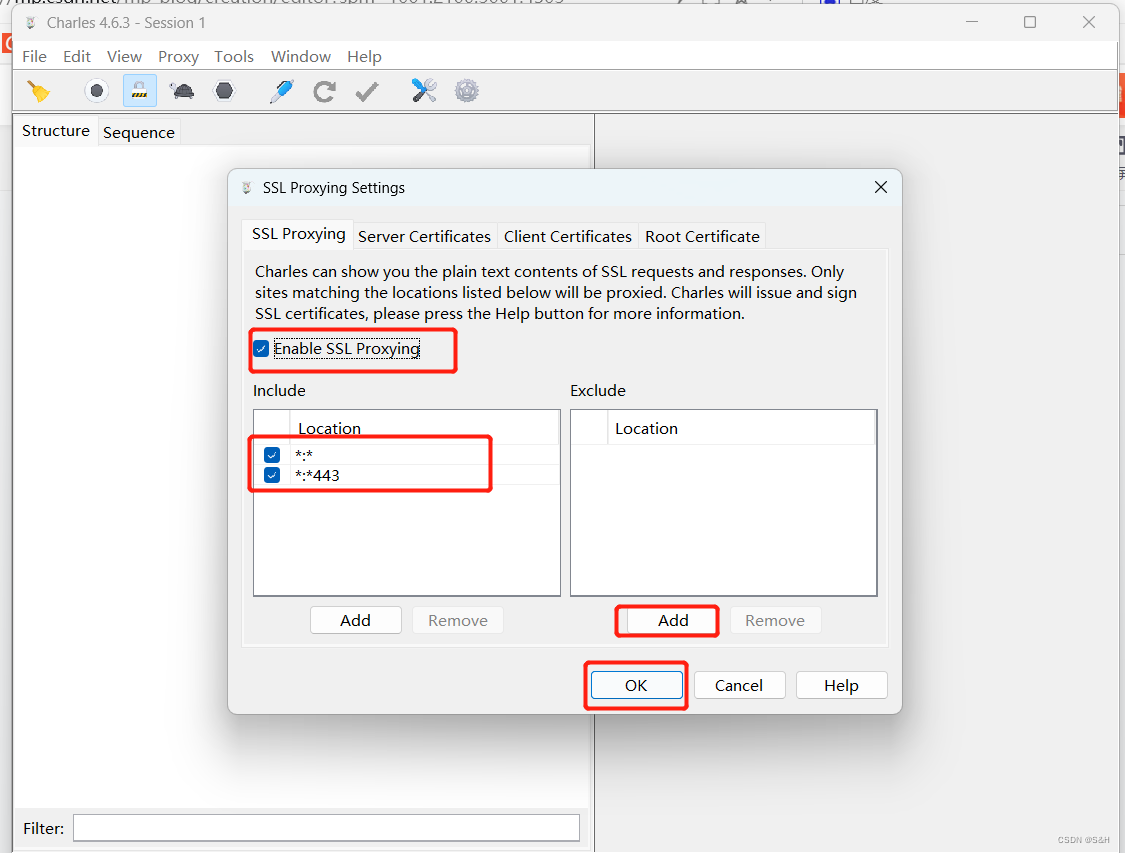Screen dimensions: 1125x853
Task: Toggle the SSL proxying lock icon
Action: [139, 91]
